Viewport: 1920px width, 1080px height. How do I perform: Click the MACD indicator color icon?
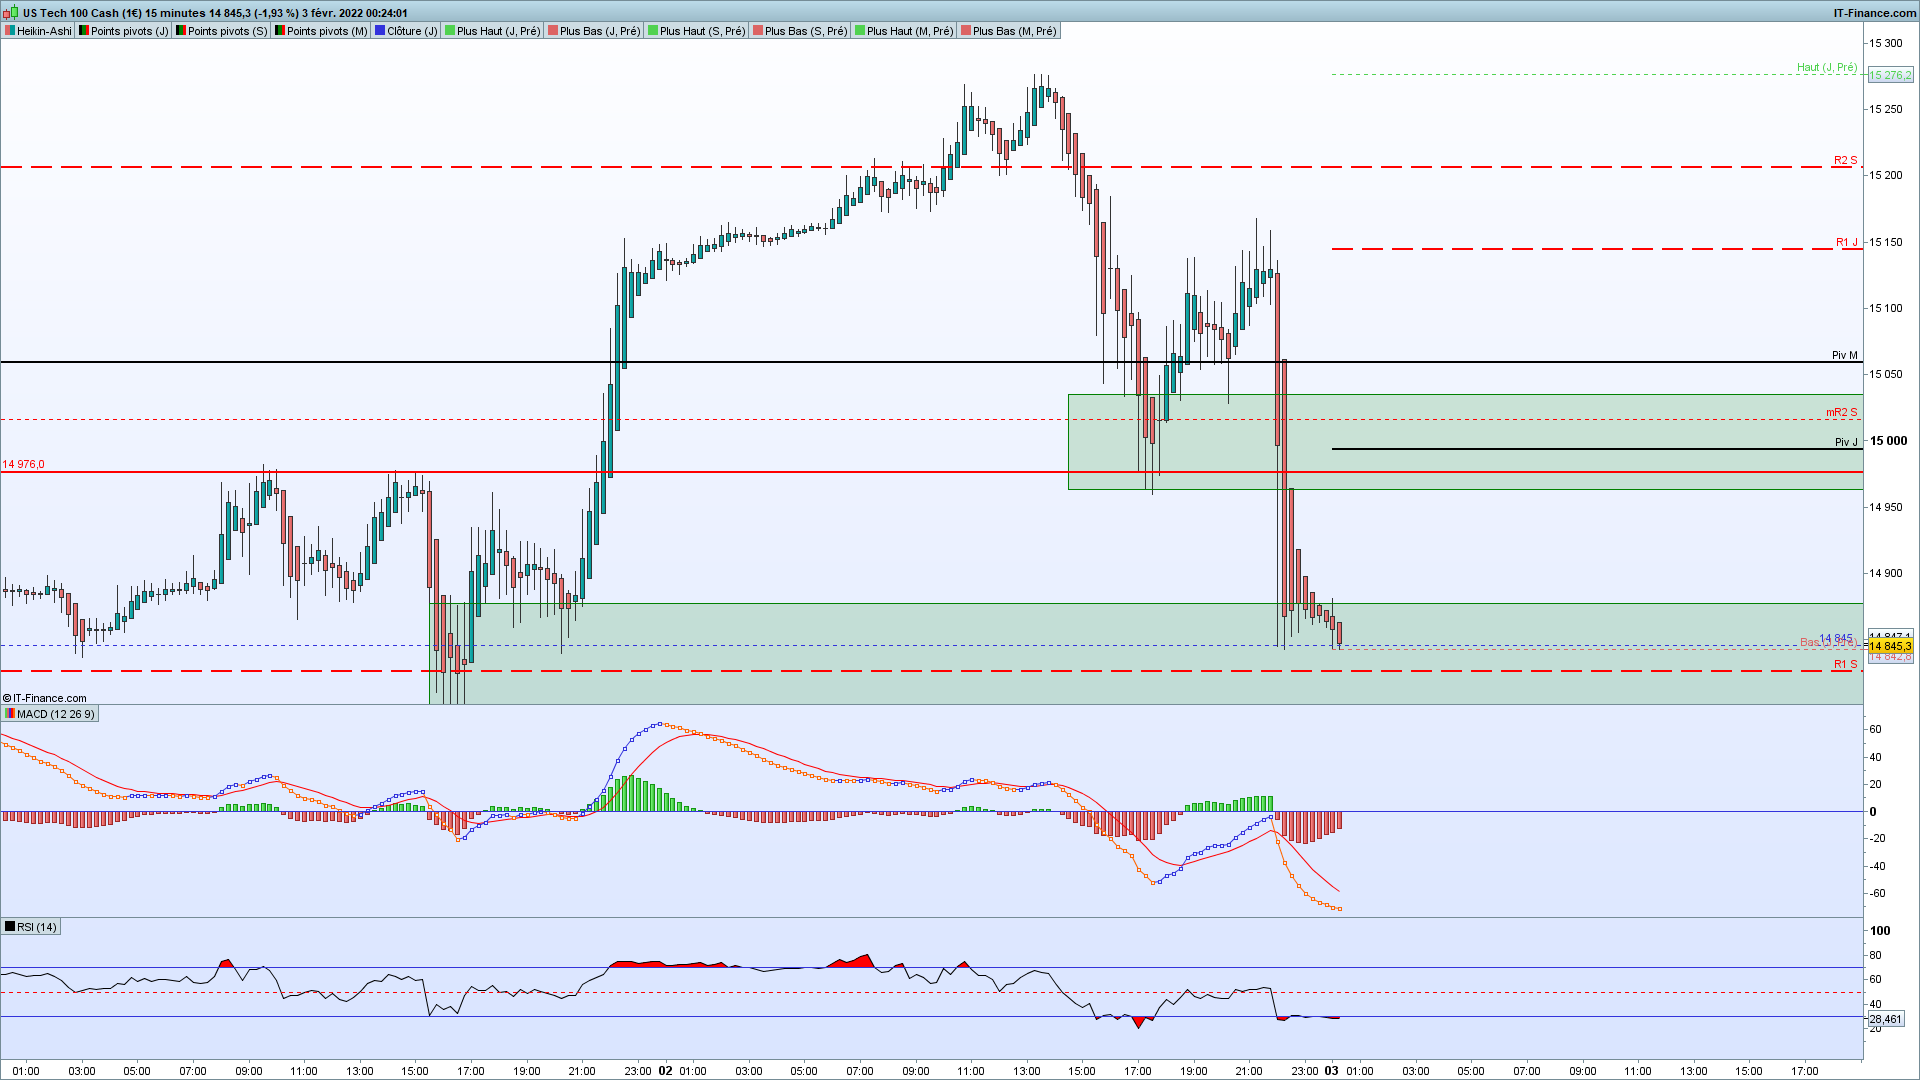10,714
